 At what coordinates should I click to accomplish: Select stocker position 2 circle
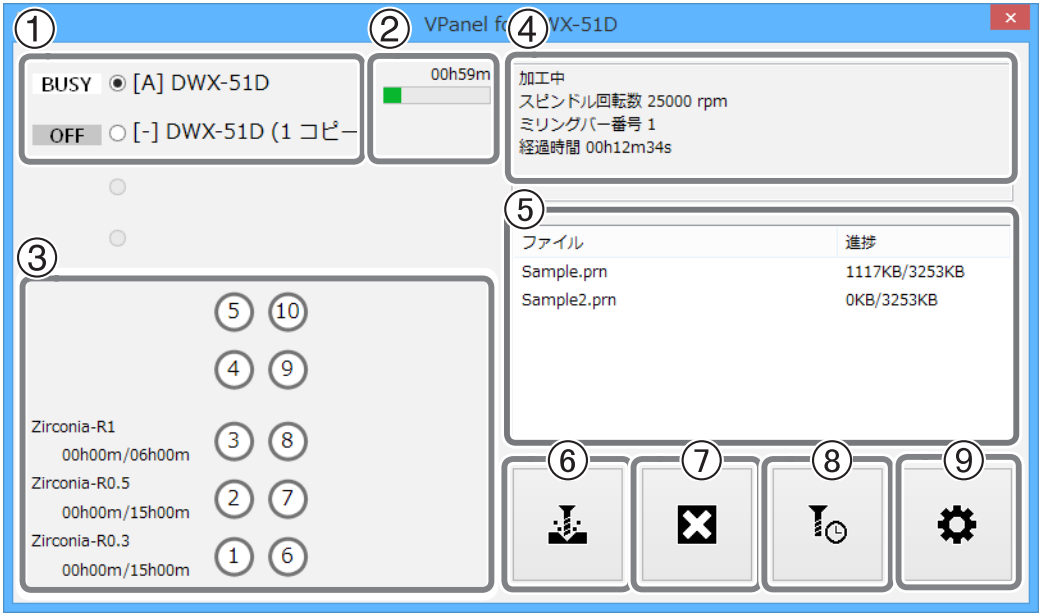point(234,498)
